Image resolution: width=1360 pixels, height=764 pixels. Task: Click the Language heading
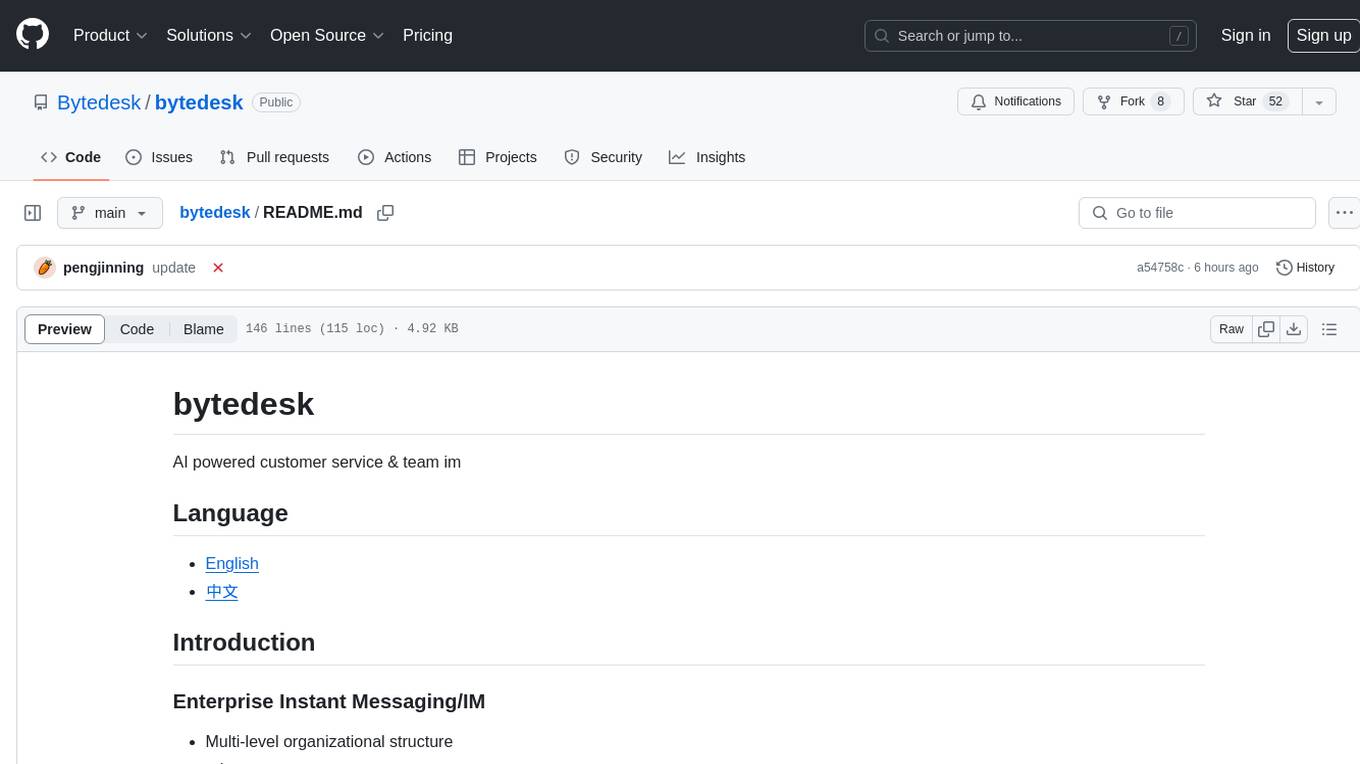point(230,513)
